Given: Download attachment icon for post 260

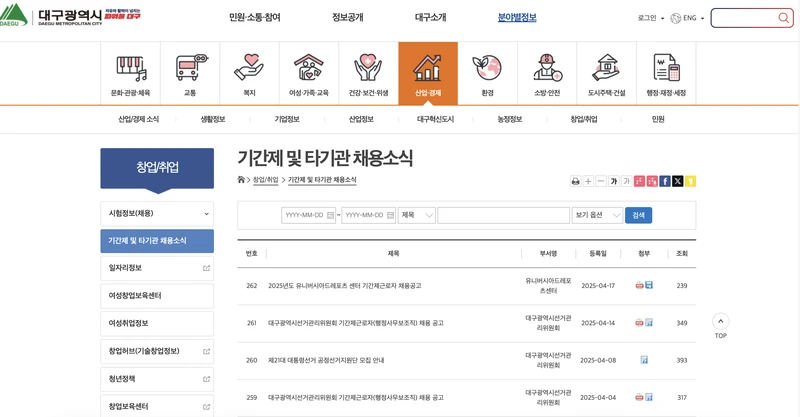Looking at the screenshot, I should (x=644, y=360).
